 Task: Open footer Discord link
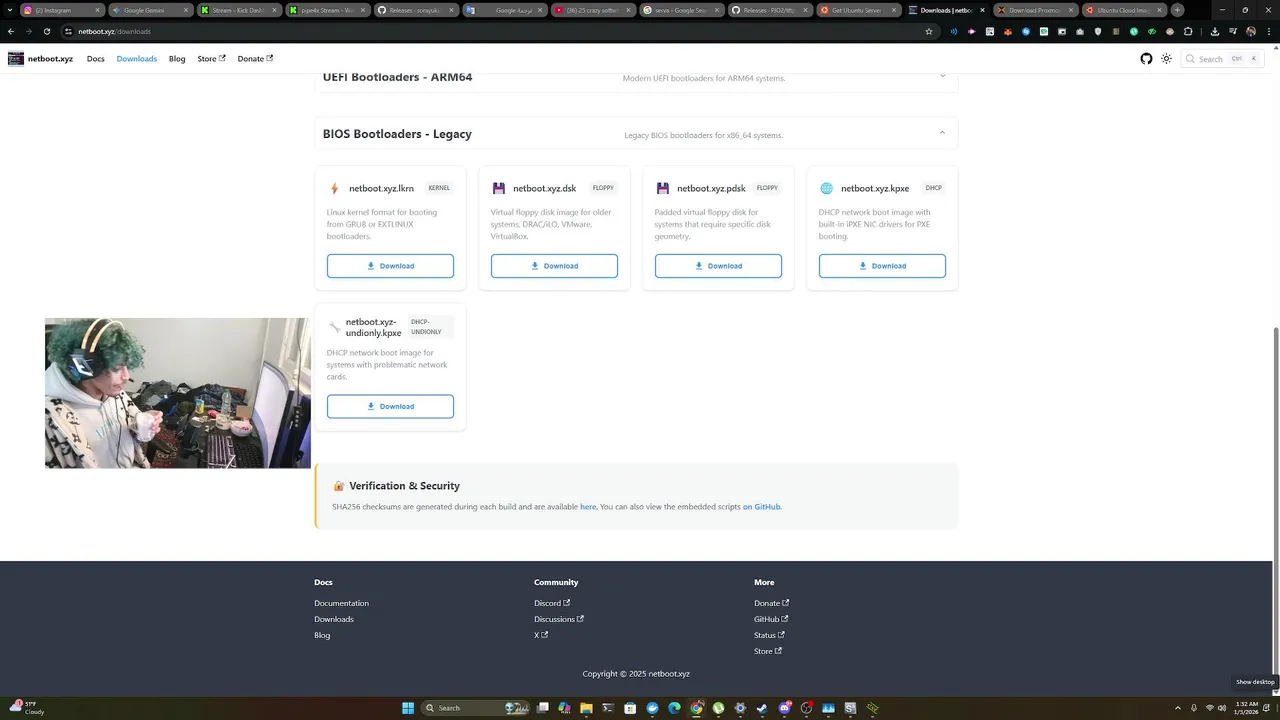click(552, 603)
